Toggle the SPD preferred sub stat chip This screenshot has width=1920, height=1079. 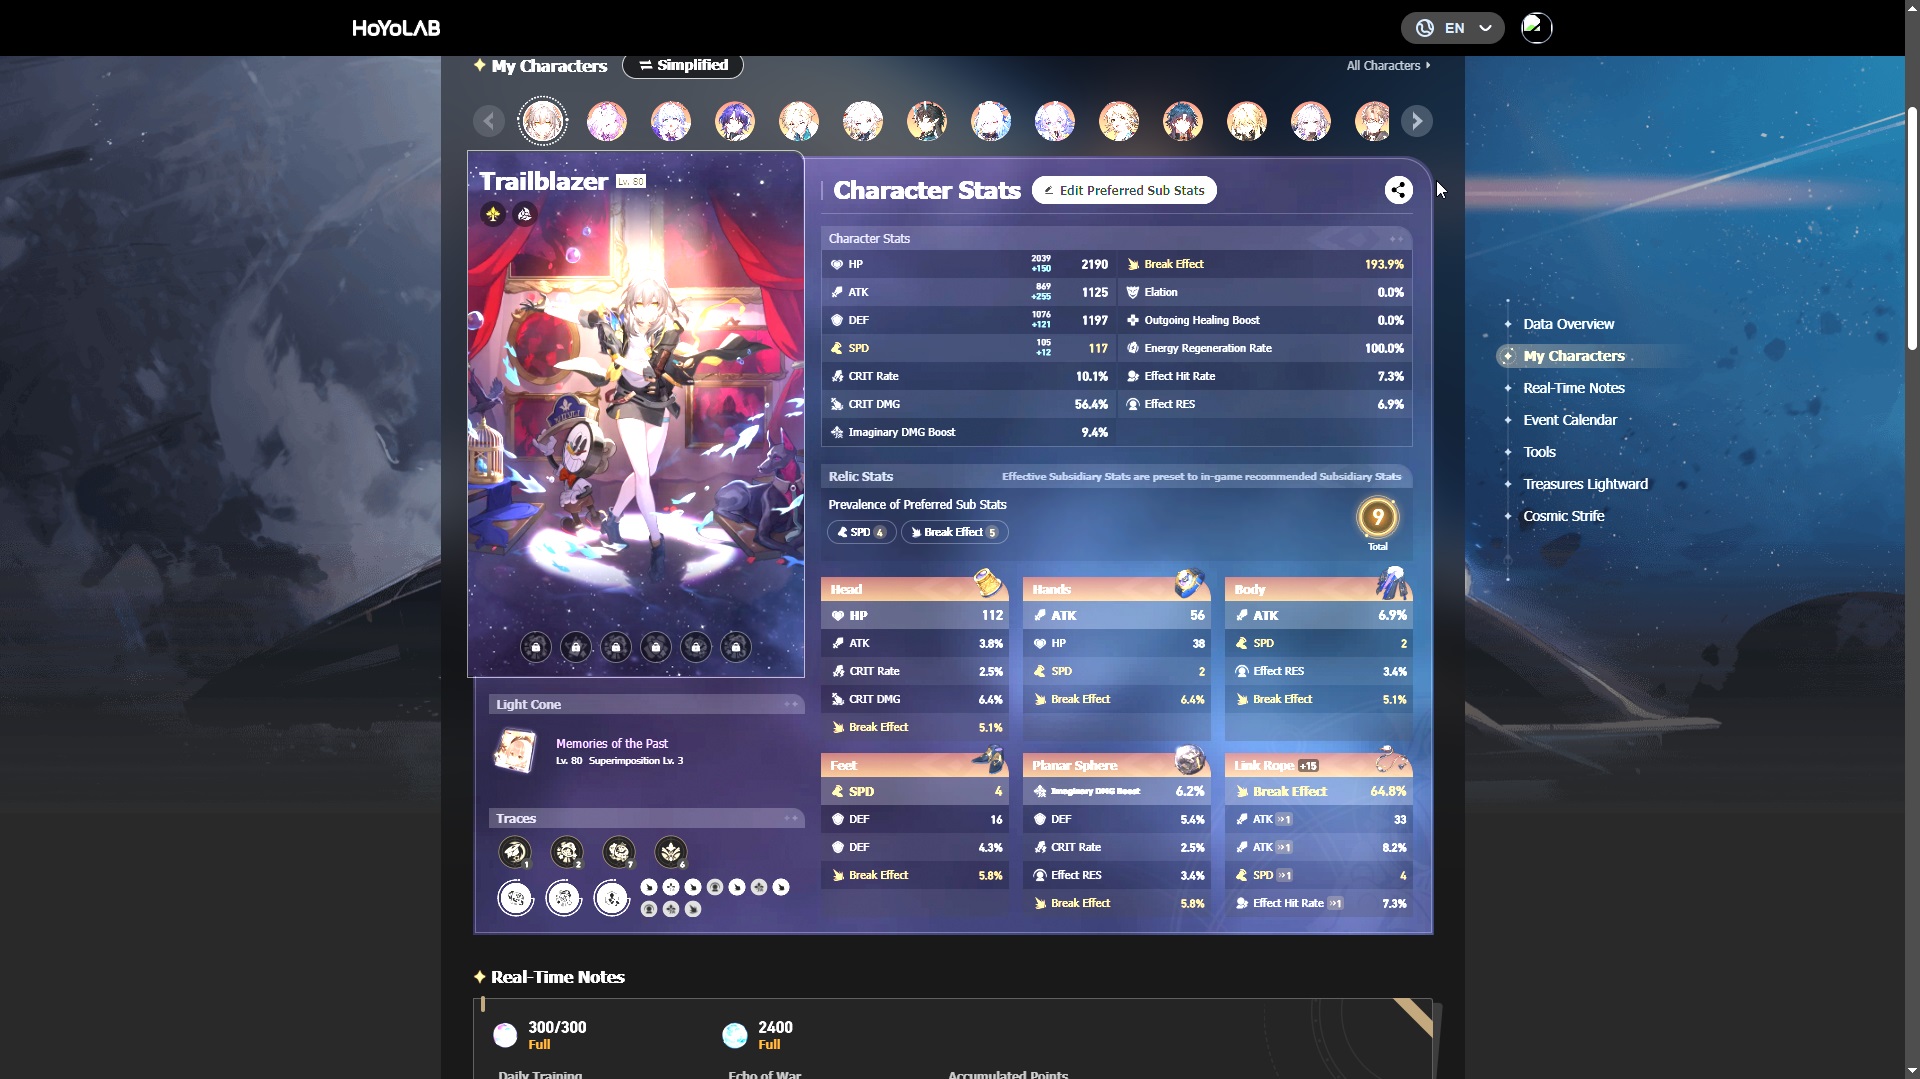pos(861,532)
